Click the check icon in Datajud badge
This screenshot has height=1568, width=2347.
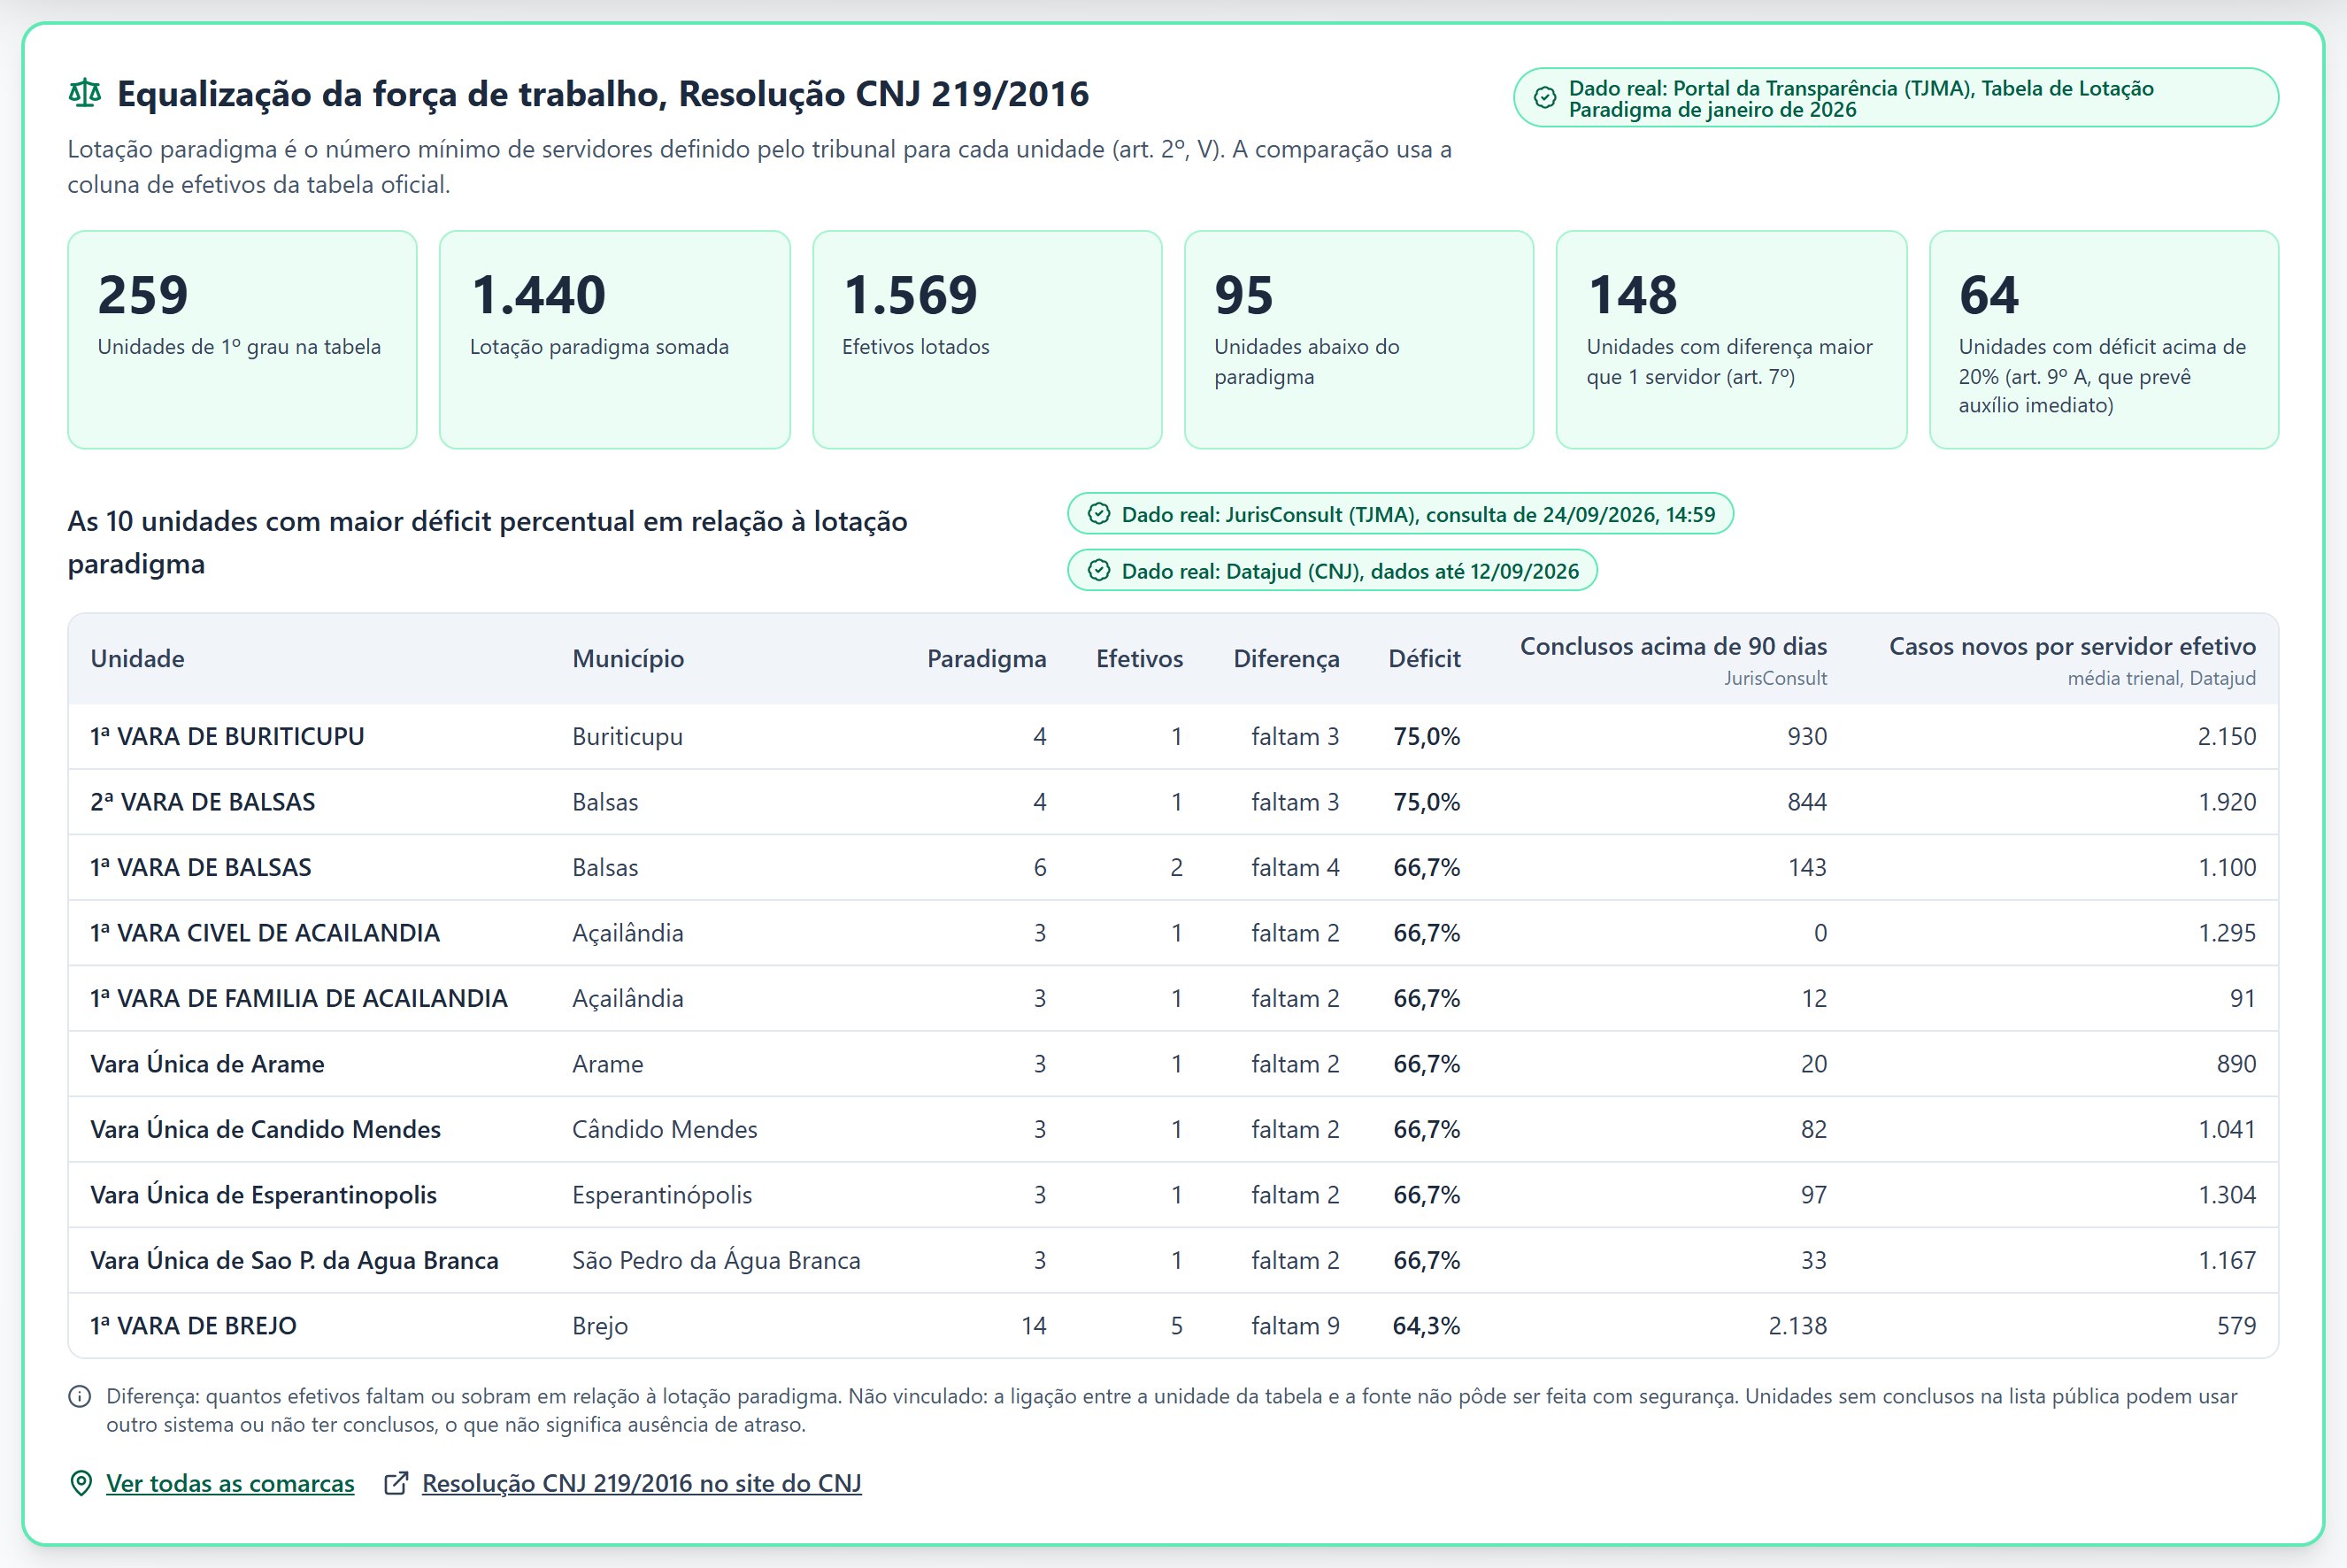pos(1099,571)
